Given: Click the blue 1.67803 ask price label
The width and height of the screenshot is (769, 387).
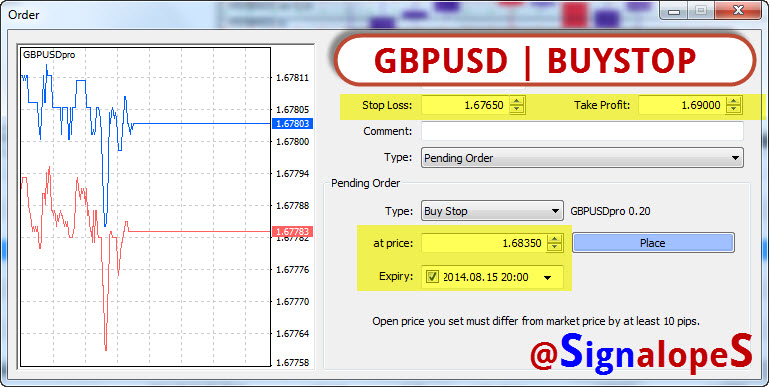Looking at the screenshot, I should click(x=292, y=124).
